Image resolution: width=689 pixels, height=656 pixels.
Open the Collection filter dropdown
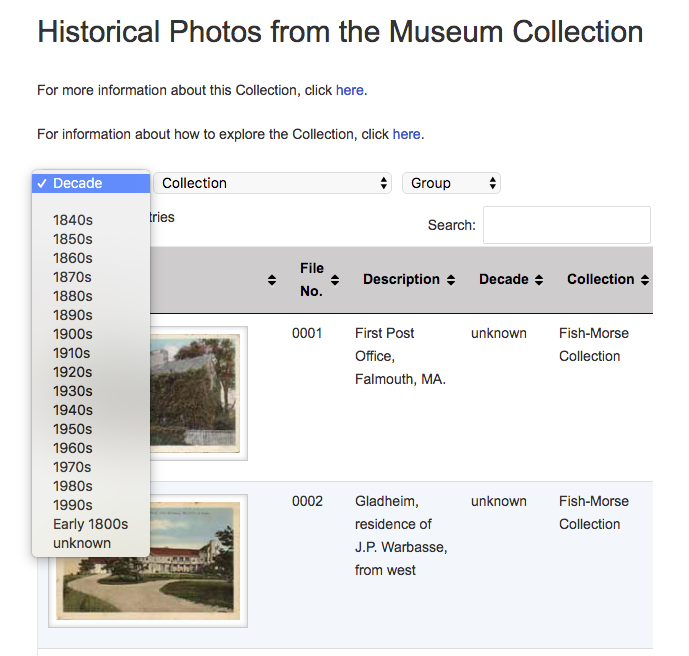(272, 183)
